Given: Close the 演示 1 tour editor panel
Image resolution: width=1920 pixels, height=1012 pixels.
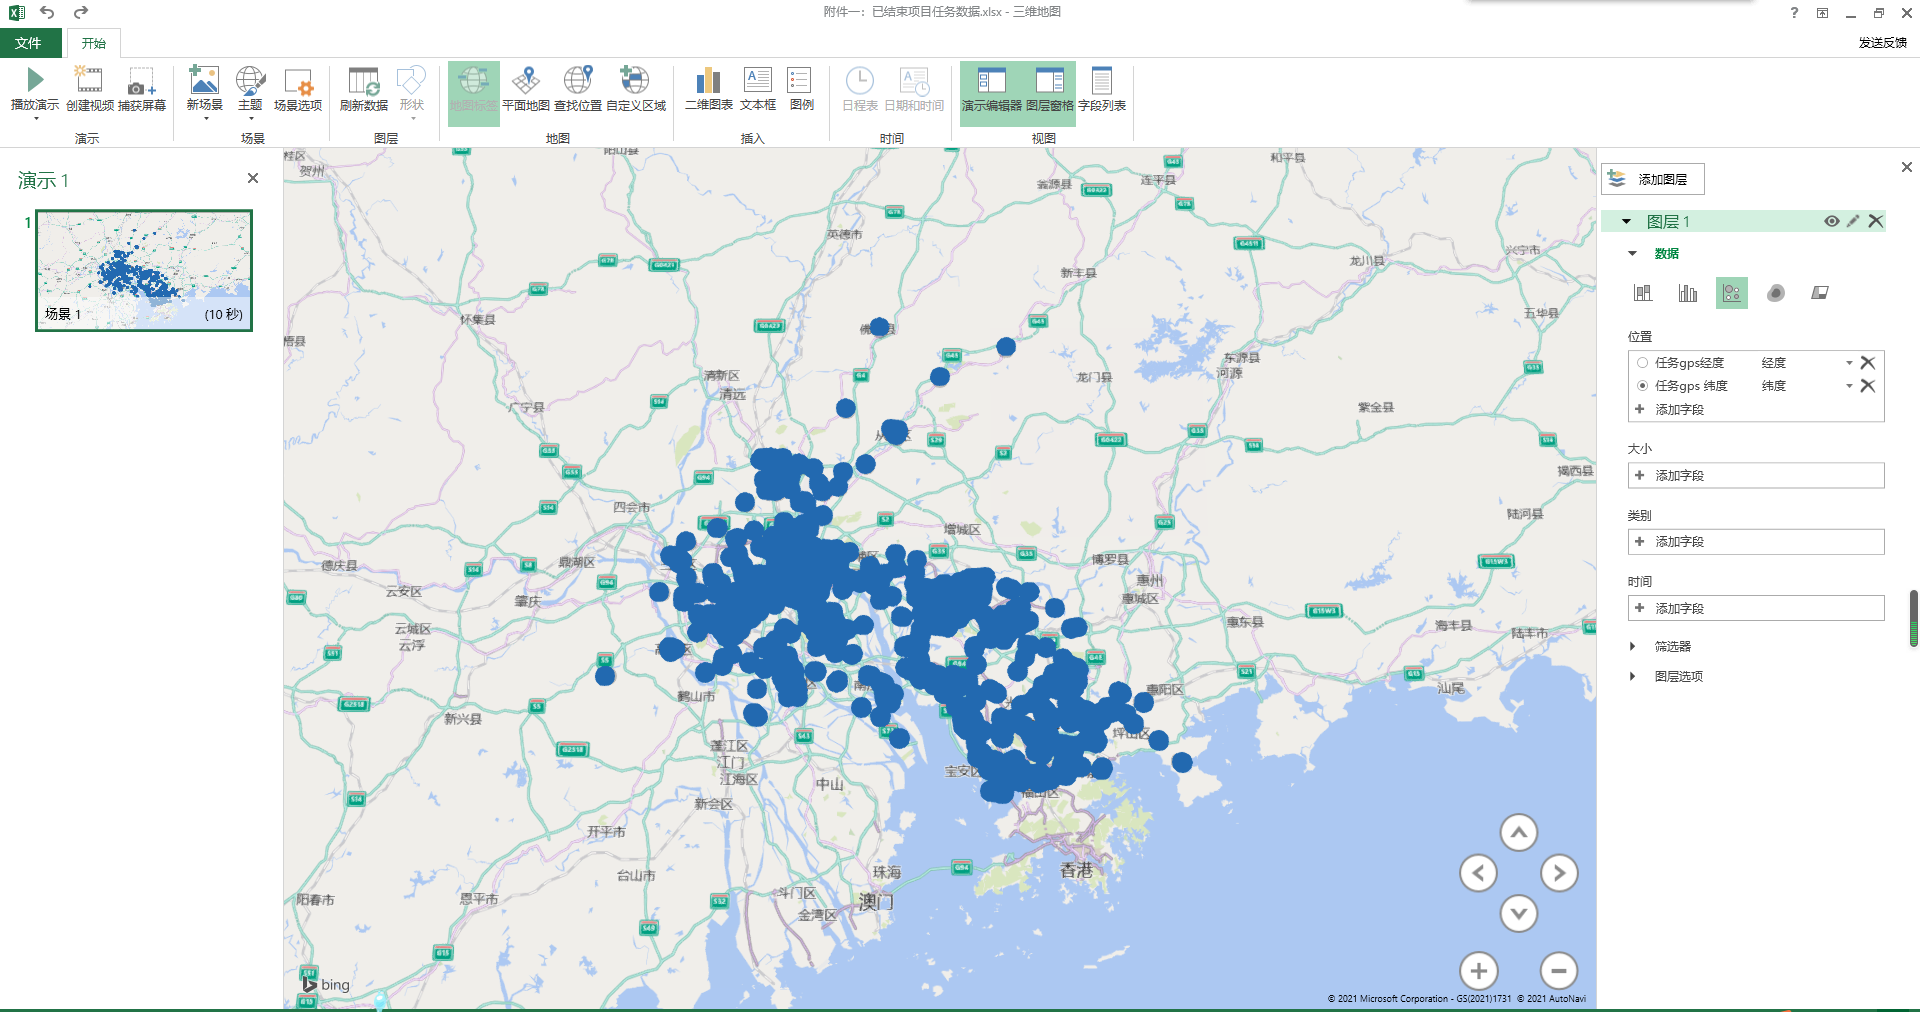Looking at the screenshot, I should (253, 178).
